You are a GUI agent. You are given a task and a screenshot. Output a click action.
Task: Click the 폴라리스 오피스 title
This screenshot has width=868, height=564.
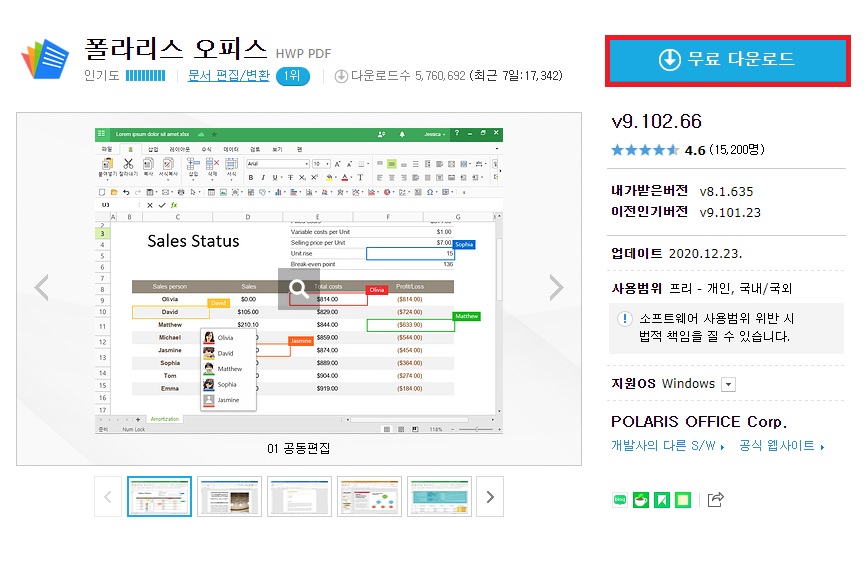(176, 49)
